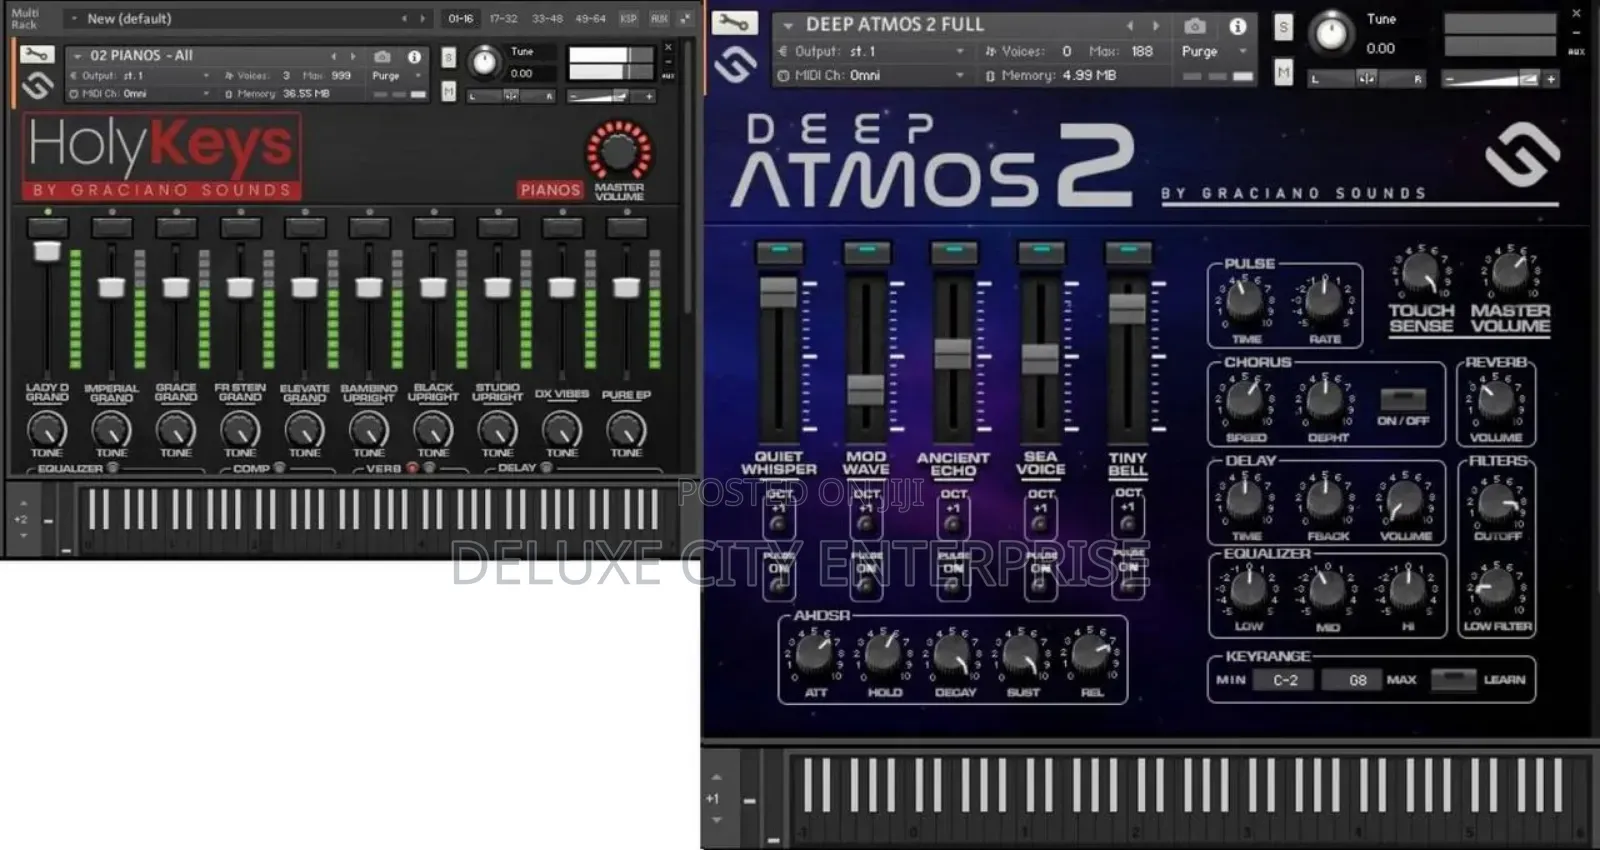The height and width of the screenshot is (850, 1600).
Task: Enable the Ancient Echo layer power button
Action: pyautogui.click(x=954, y=251)
